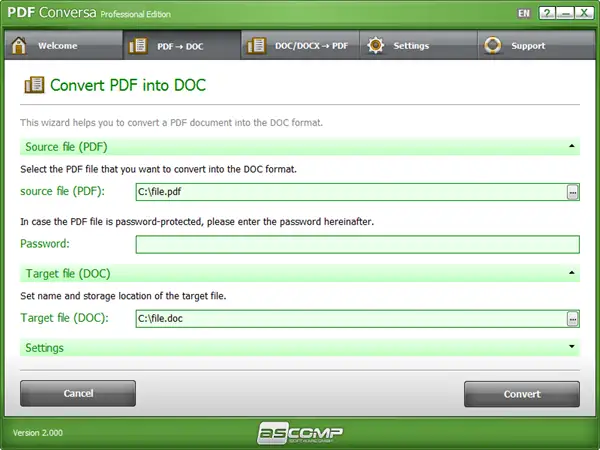The height and width of the screenshot is (450, 600).
Task: Browse for the target DOC file location
Action: tap(572, 319)
